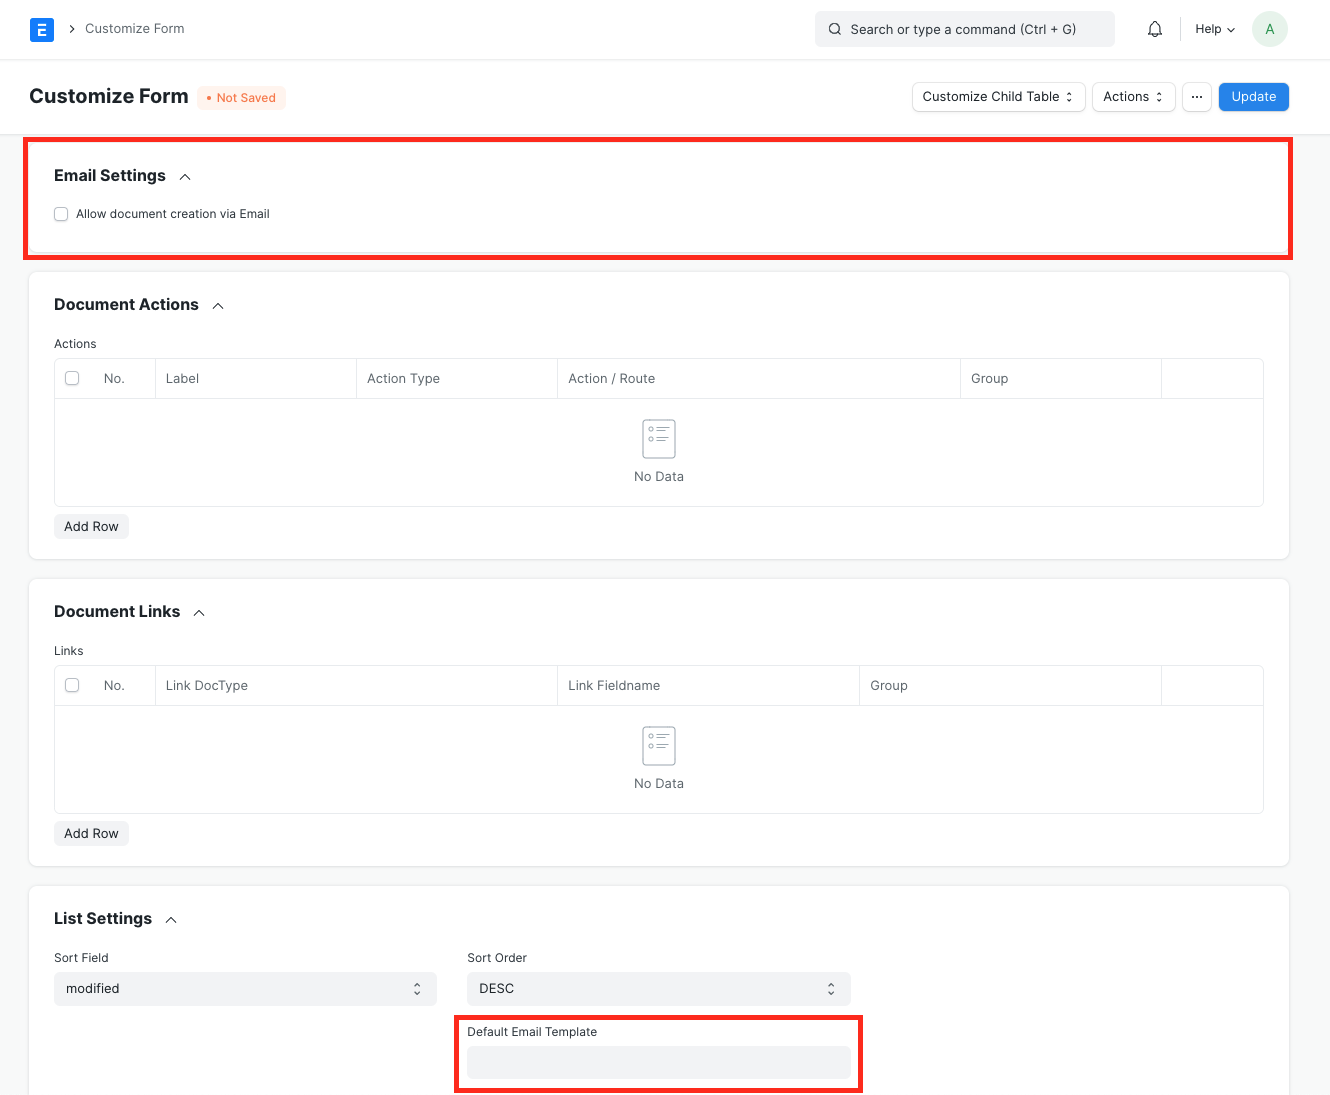The image size is (1330, 1095).
Task: Click the search magnifier icon
Action: [x=835, y=29]
